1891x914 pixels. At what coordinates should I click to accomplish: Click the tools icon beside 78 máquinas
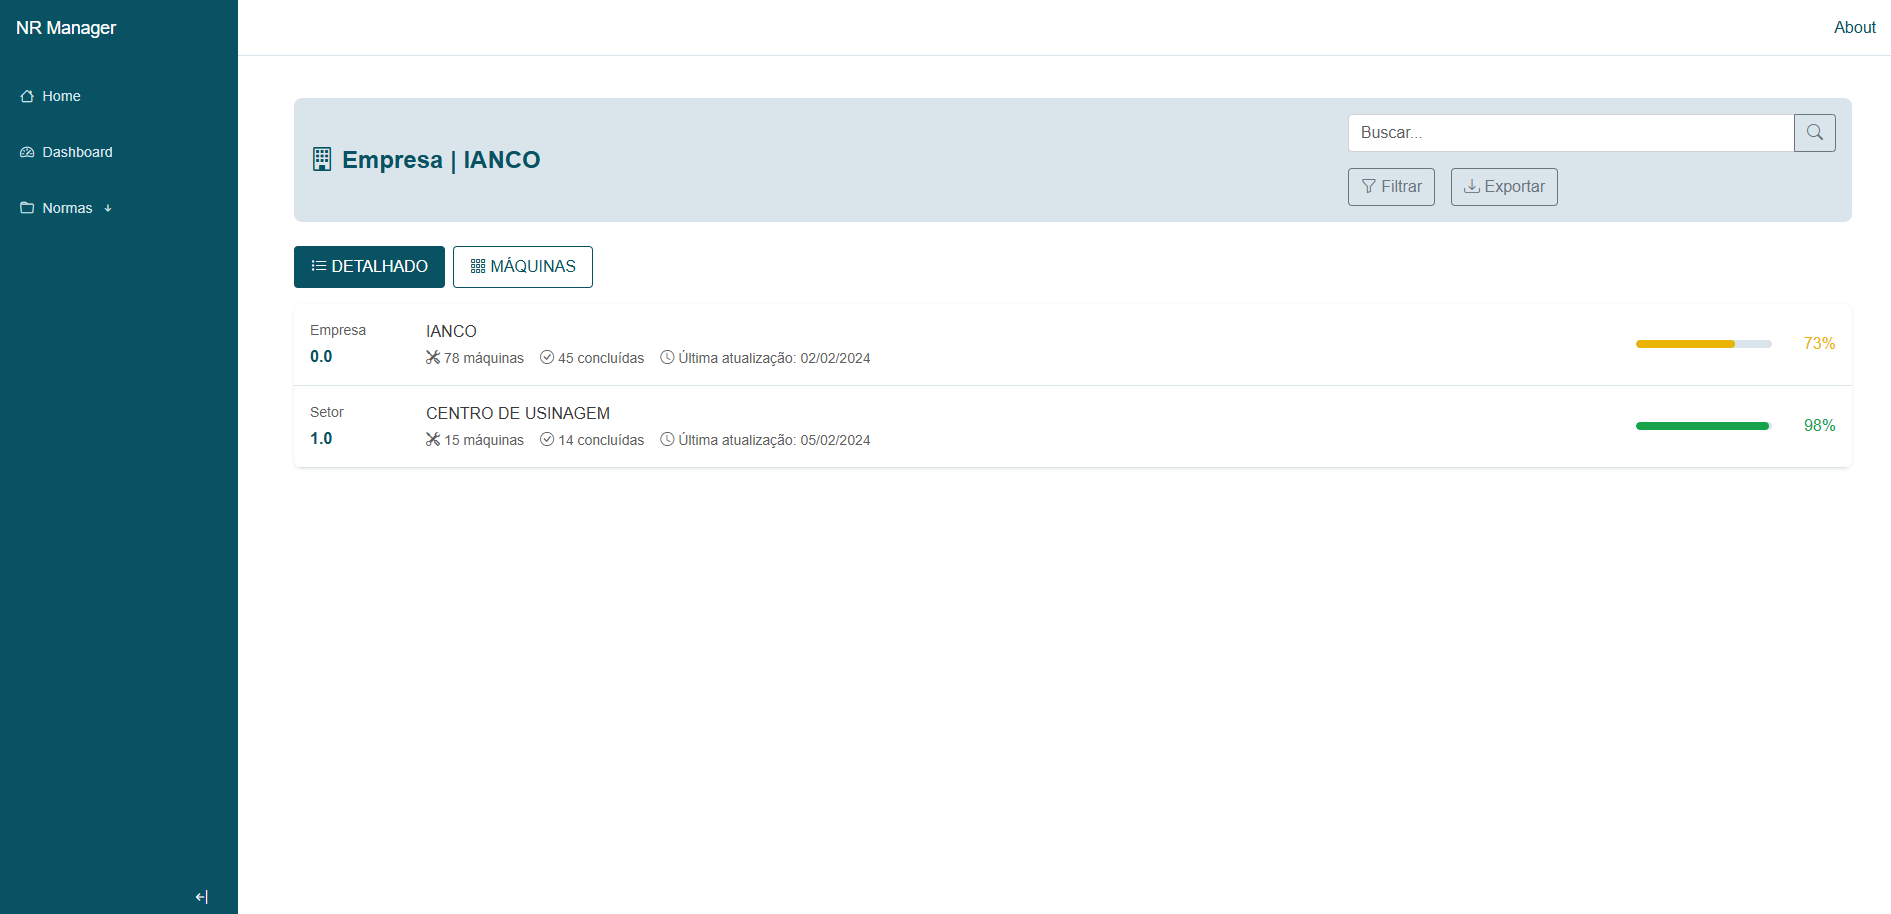point(433,357)
